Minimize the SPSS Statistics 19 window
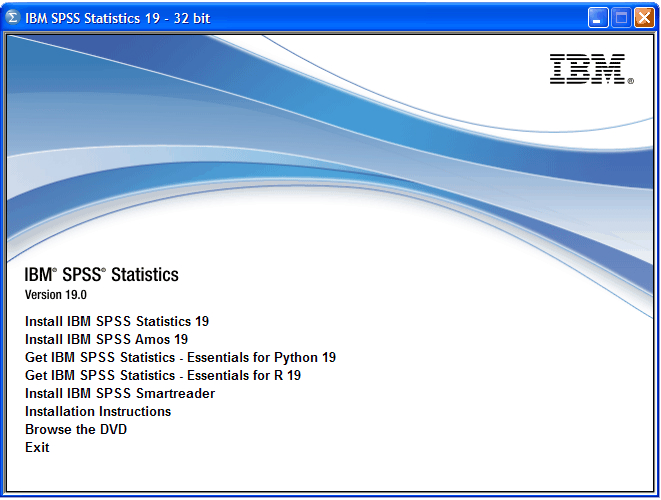Screen dimensions: 661x500 (x=598, y=18)
